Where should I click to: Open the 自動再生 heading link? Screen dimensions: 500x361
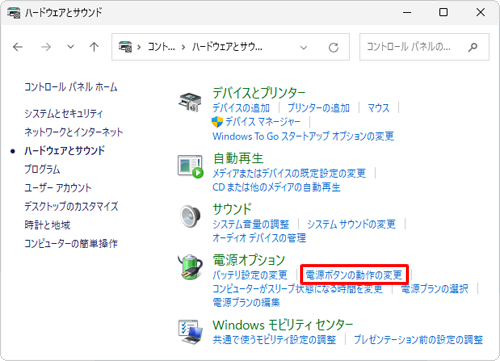point(238,158)
